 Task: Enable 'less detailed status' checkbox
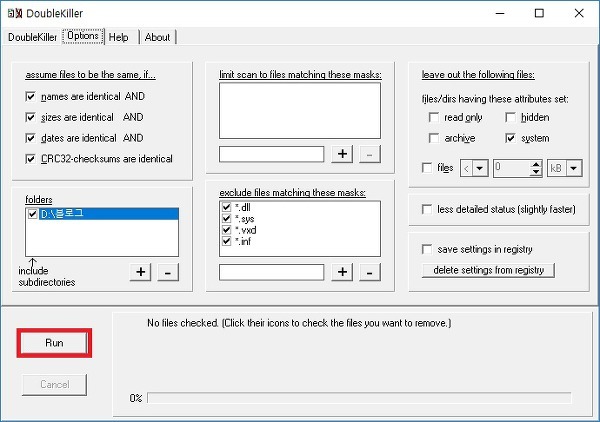427,209
